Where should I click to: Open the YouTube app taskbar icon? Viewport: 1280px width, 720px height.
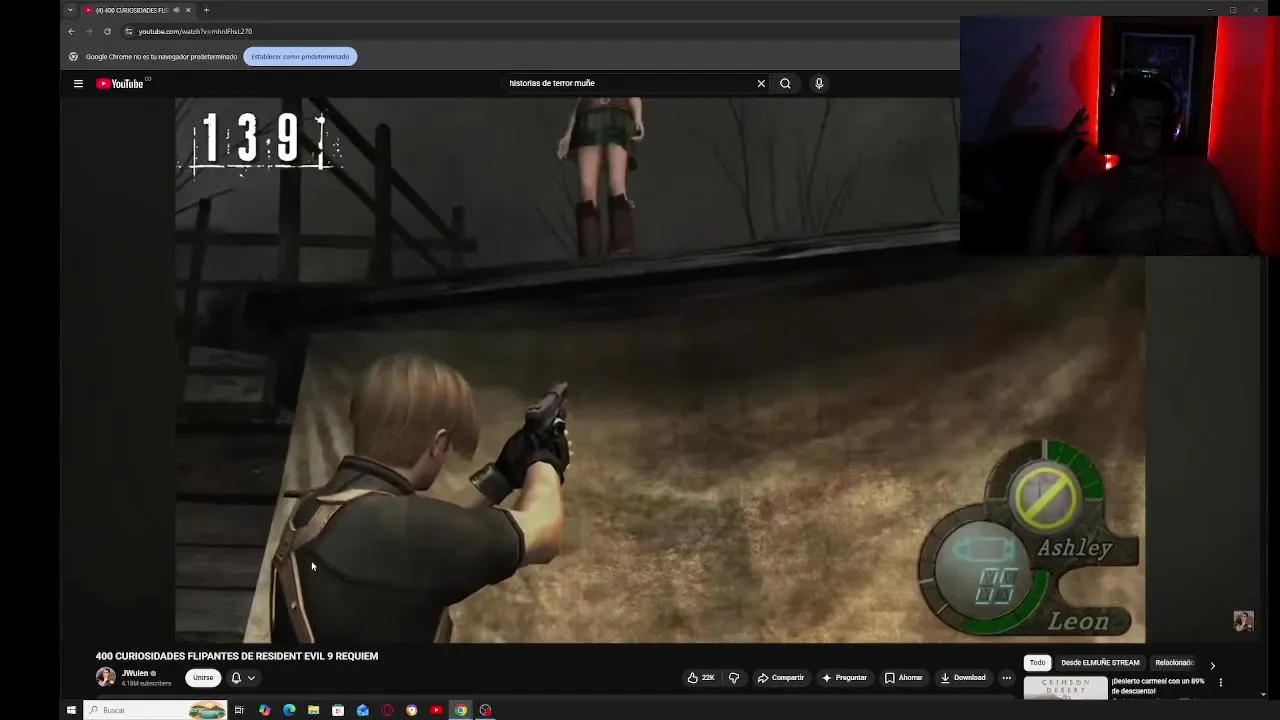pyautogui.click(x=436, y=710)
